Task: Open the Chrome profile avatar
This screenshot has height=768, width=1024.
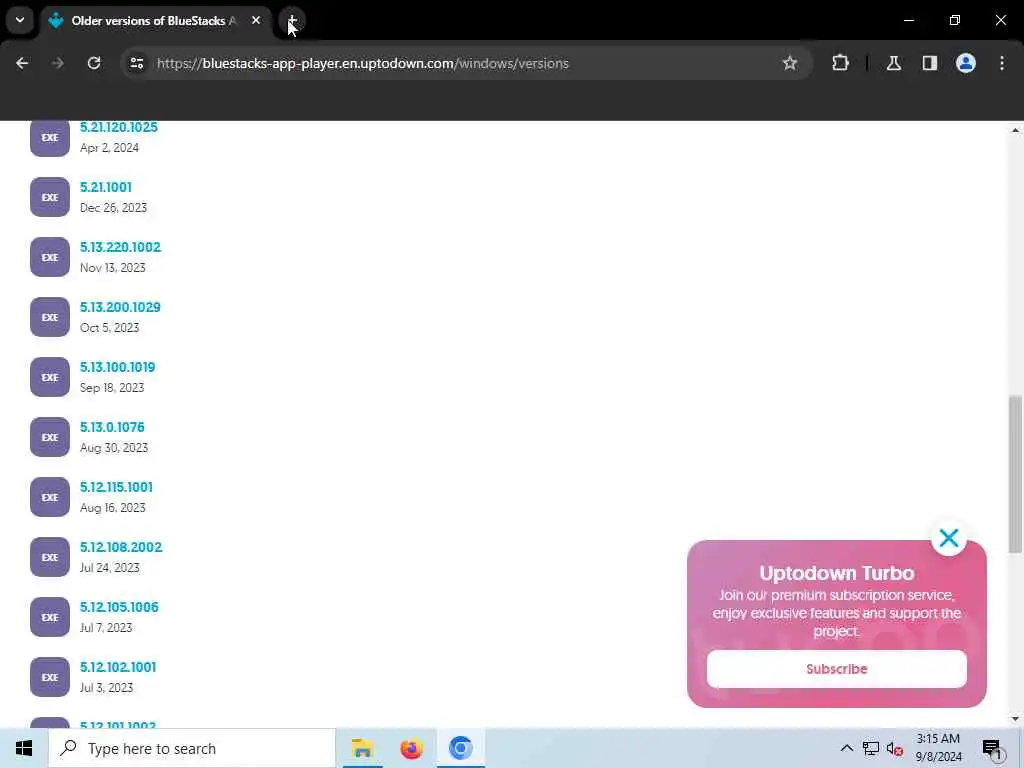Action: tap(966, 63)
